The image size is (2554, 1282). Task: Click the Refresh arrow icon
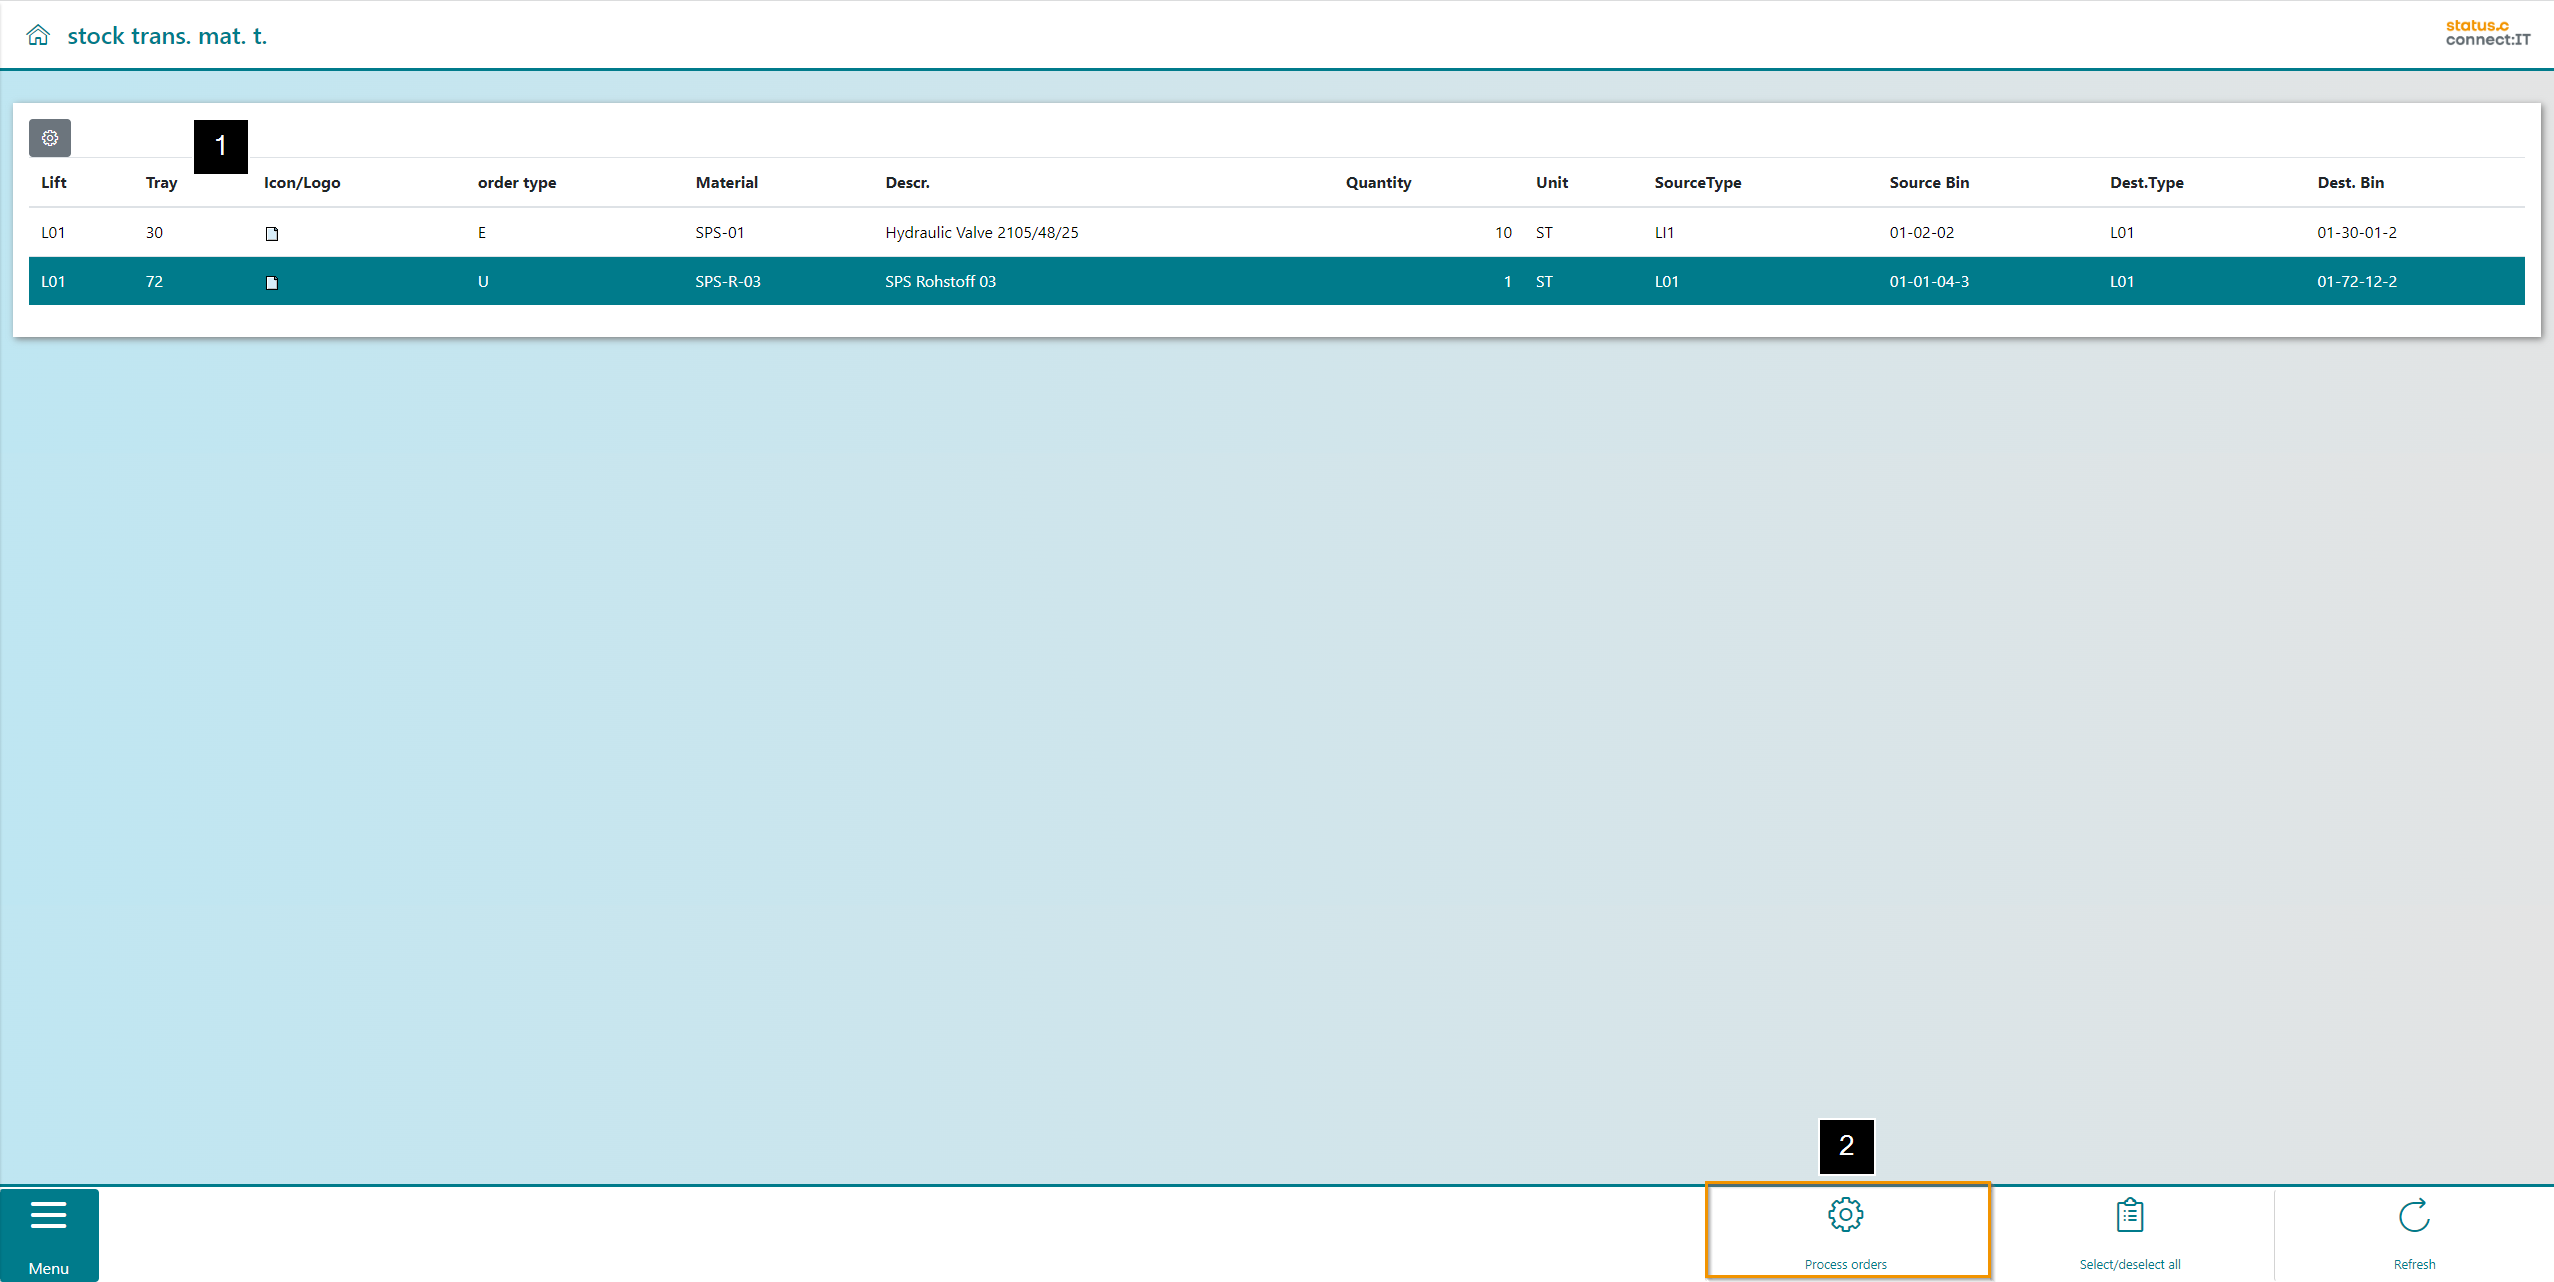click(x=2413, y=1216)
